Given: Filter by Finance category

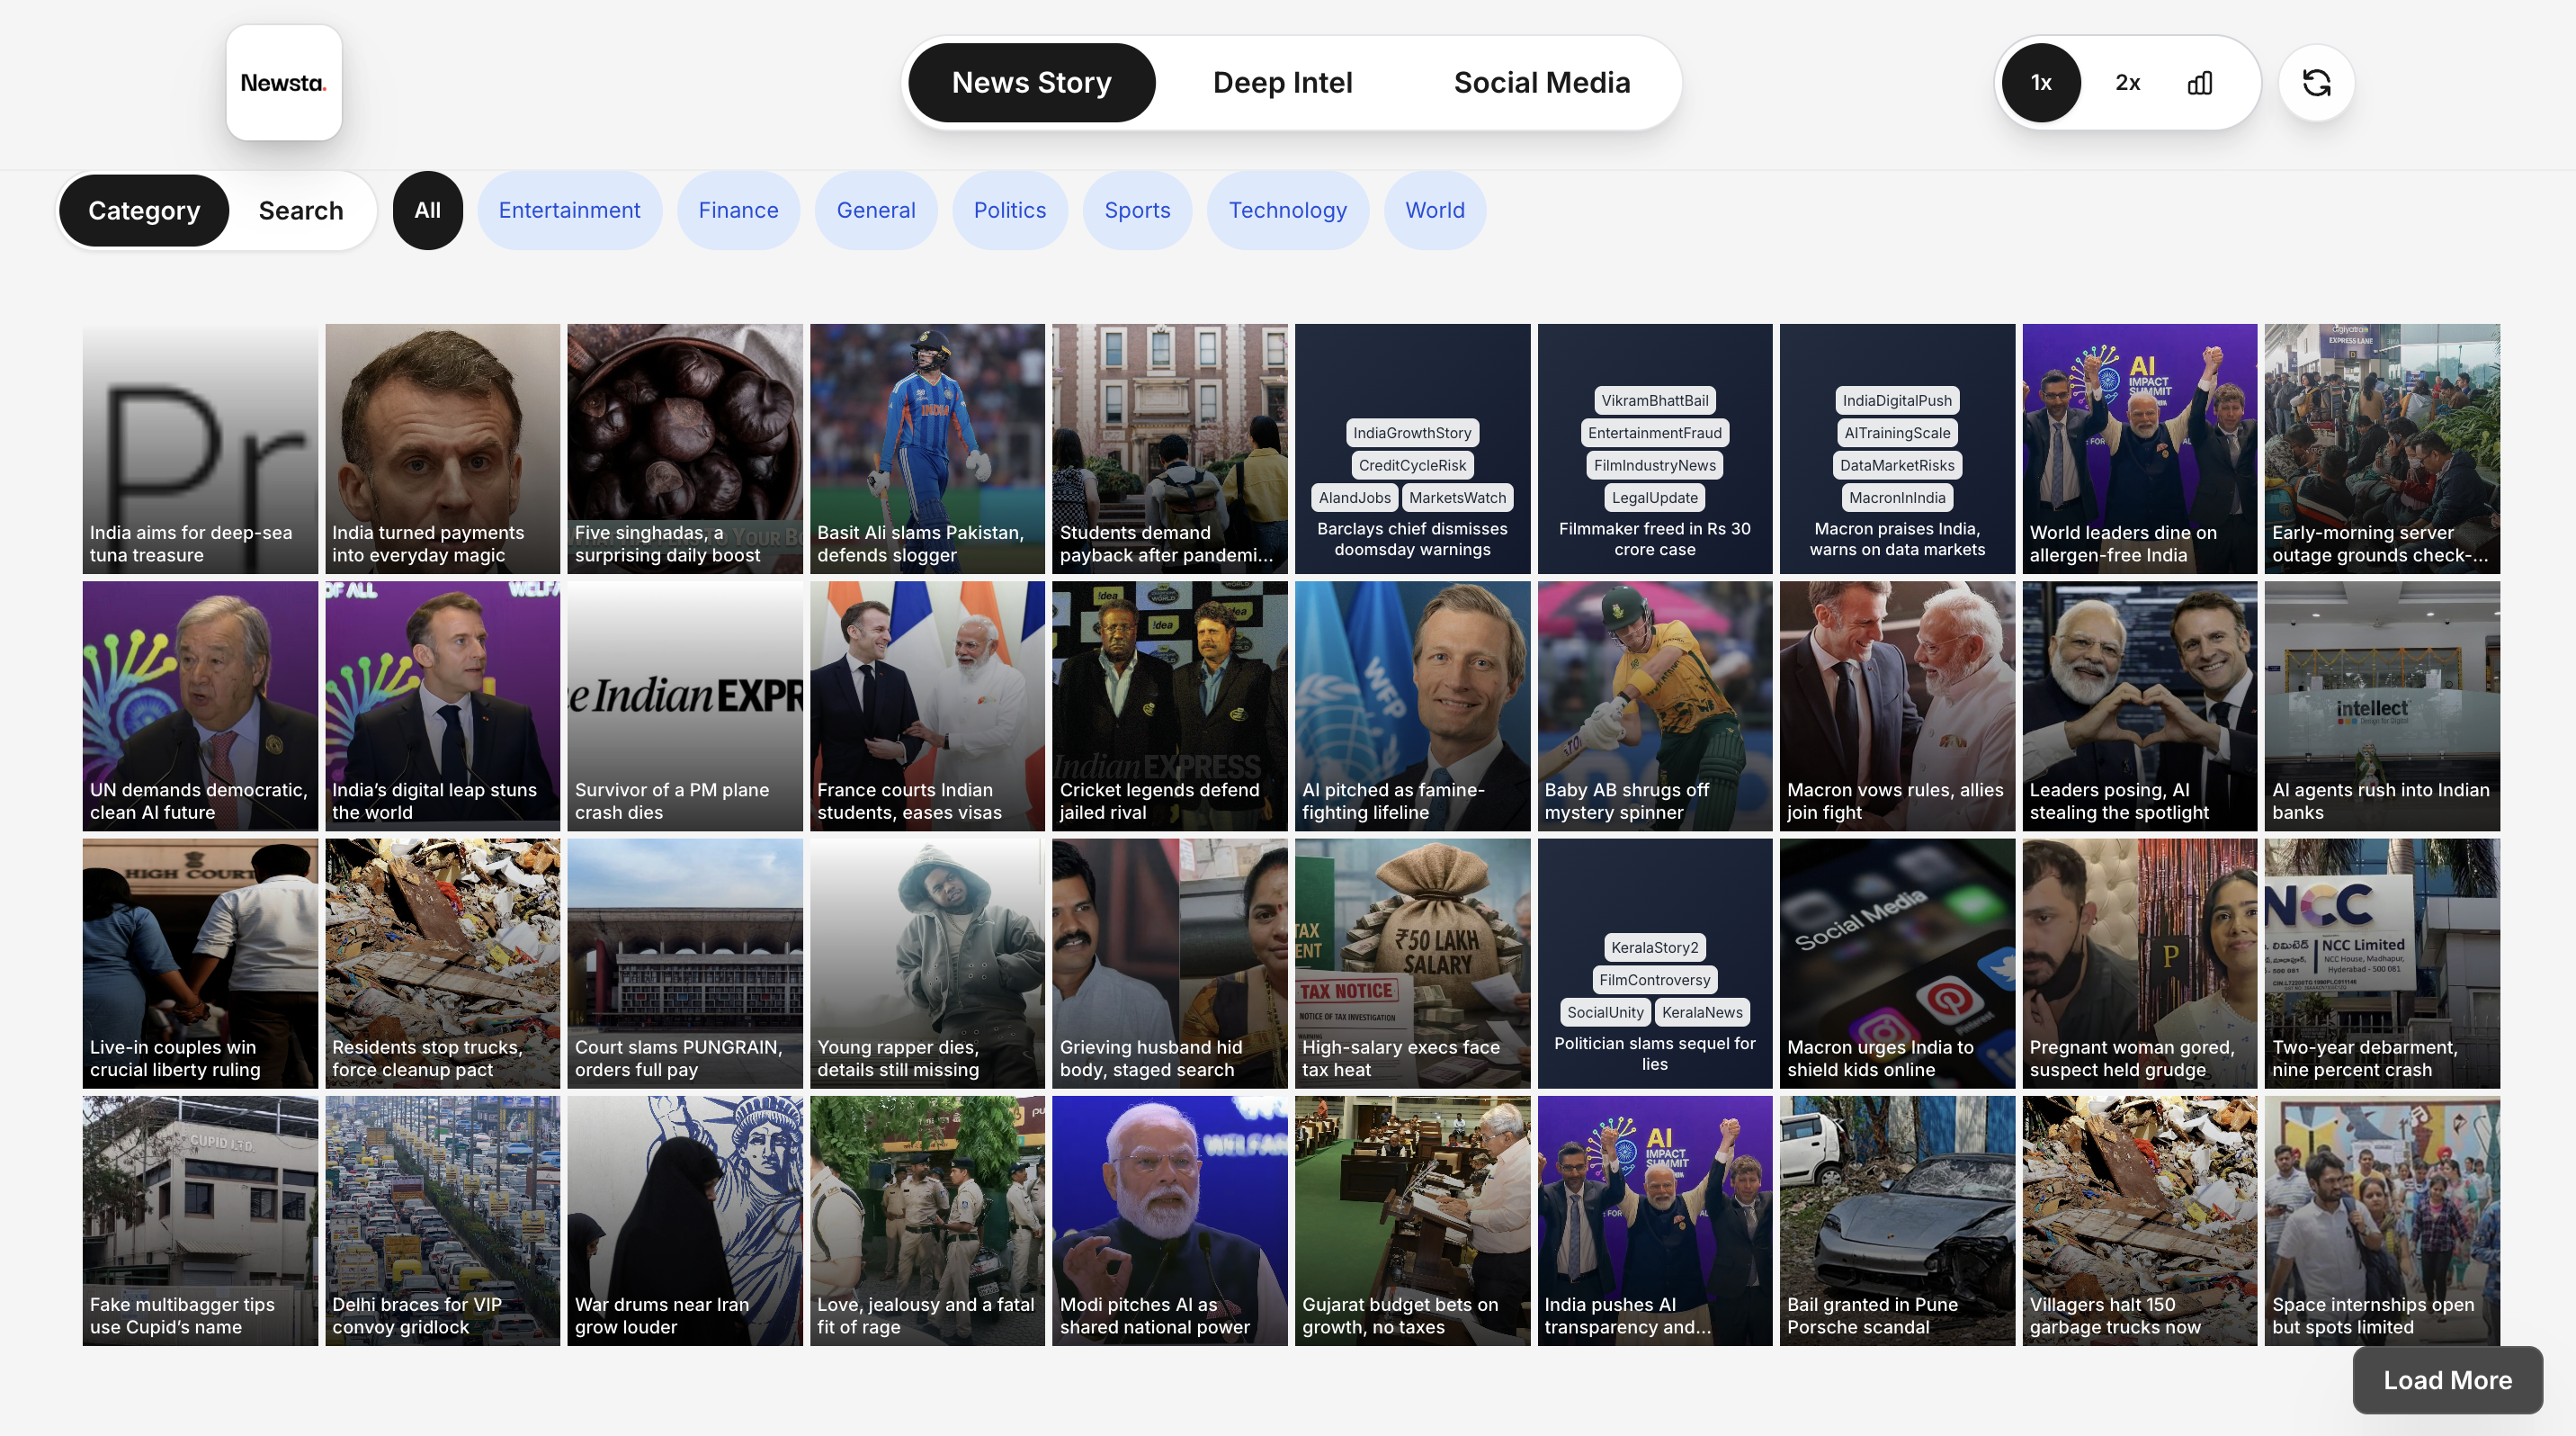Looking at the screenshot, I should [738, 211].
